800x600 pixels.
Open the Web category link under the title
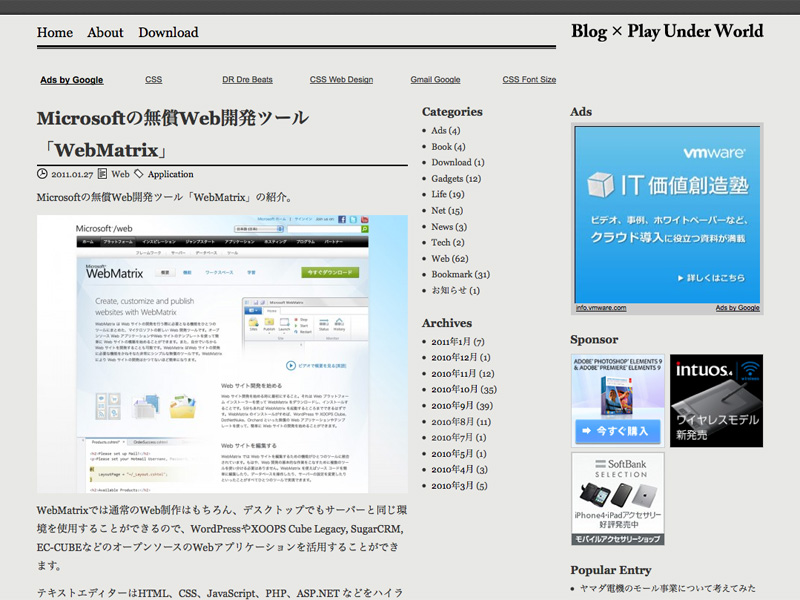coord(120,174)
